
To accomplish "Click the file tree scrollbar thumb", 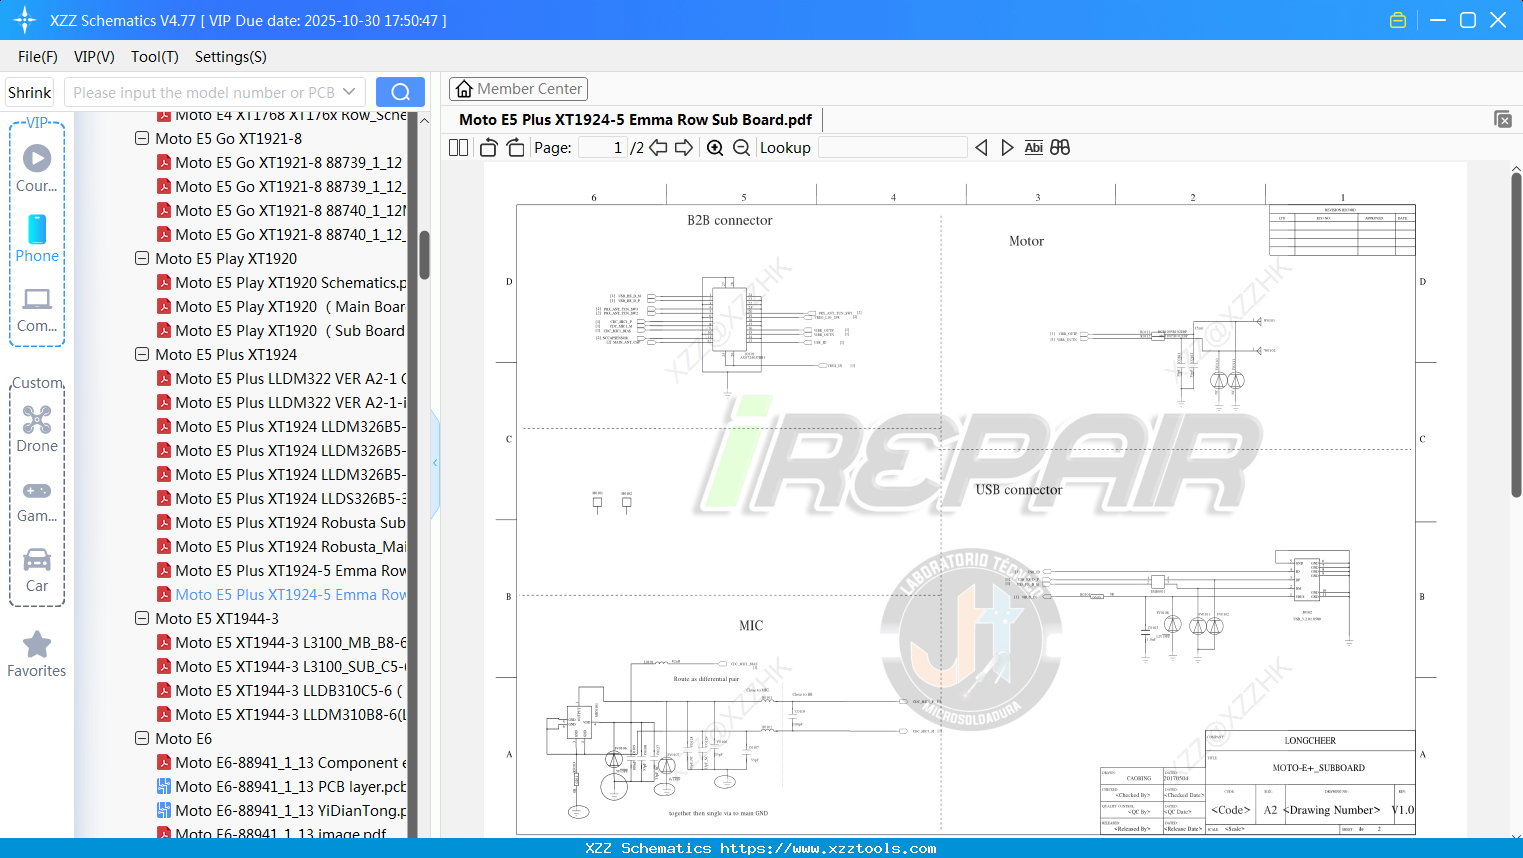I will click(424, 255).
